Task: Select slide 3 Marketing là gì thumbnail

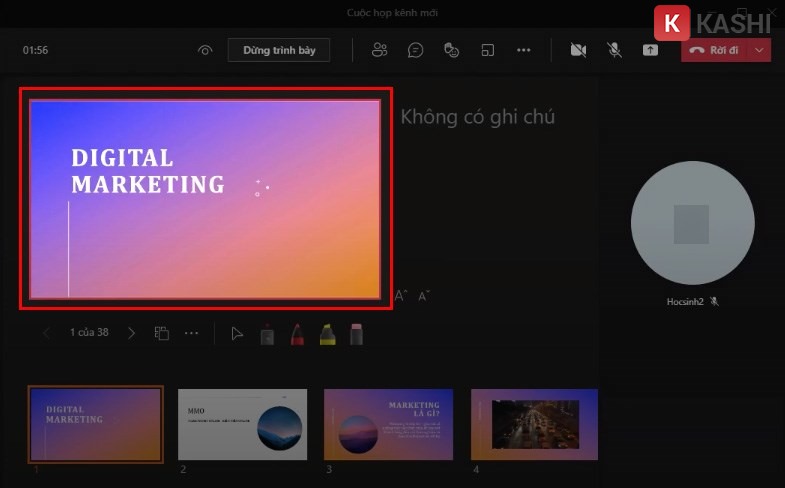Action: click(x=388, y=424)
